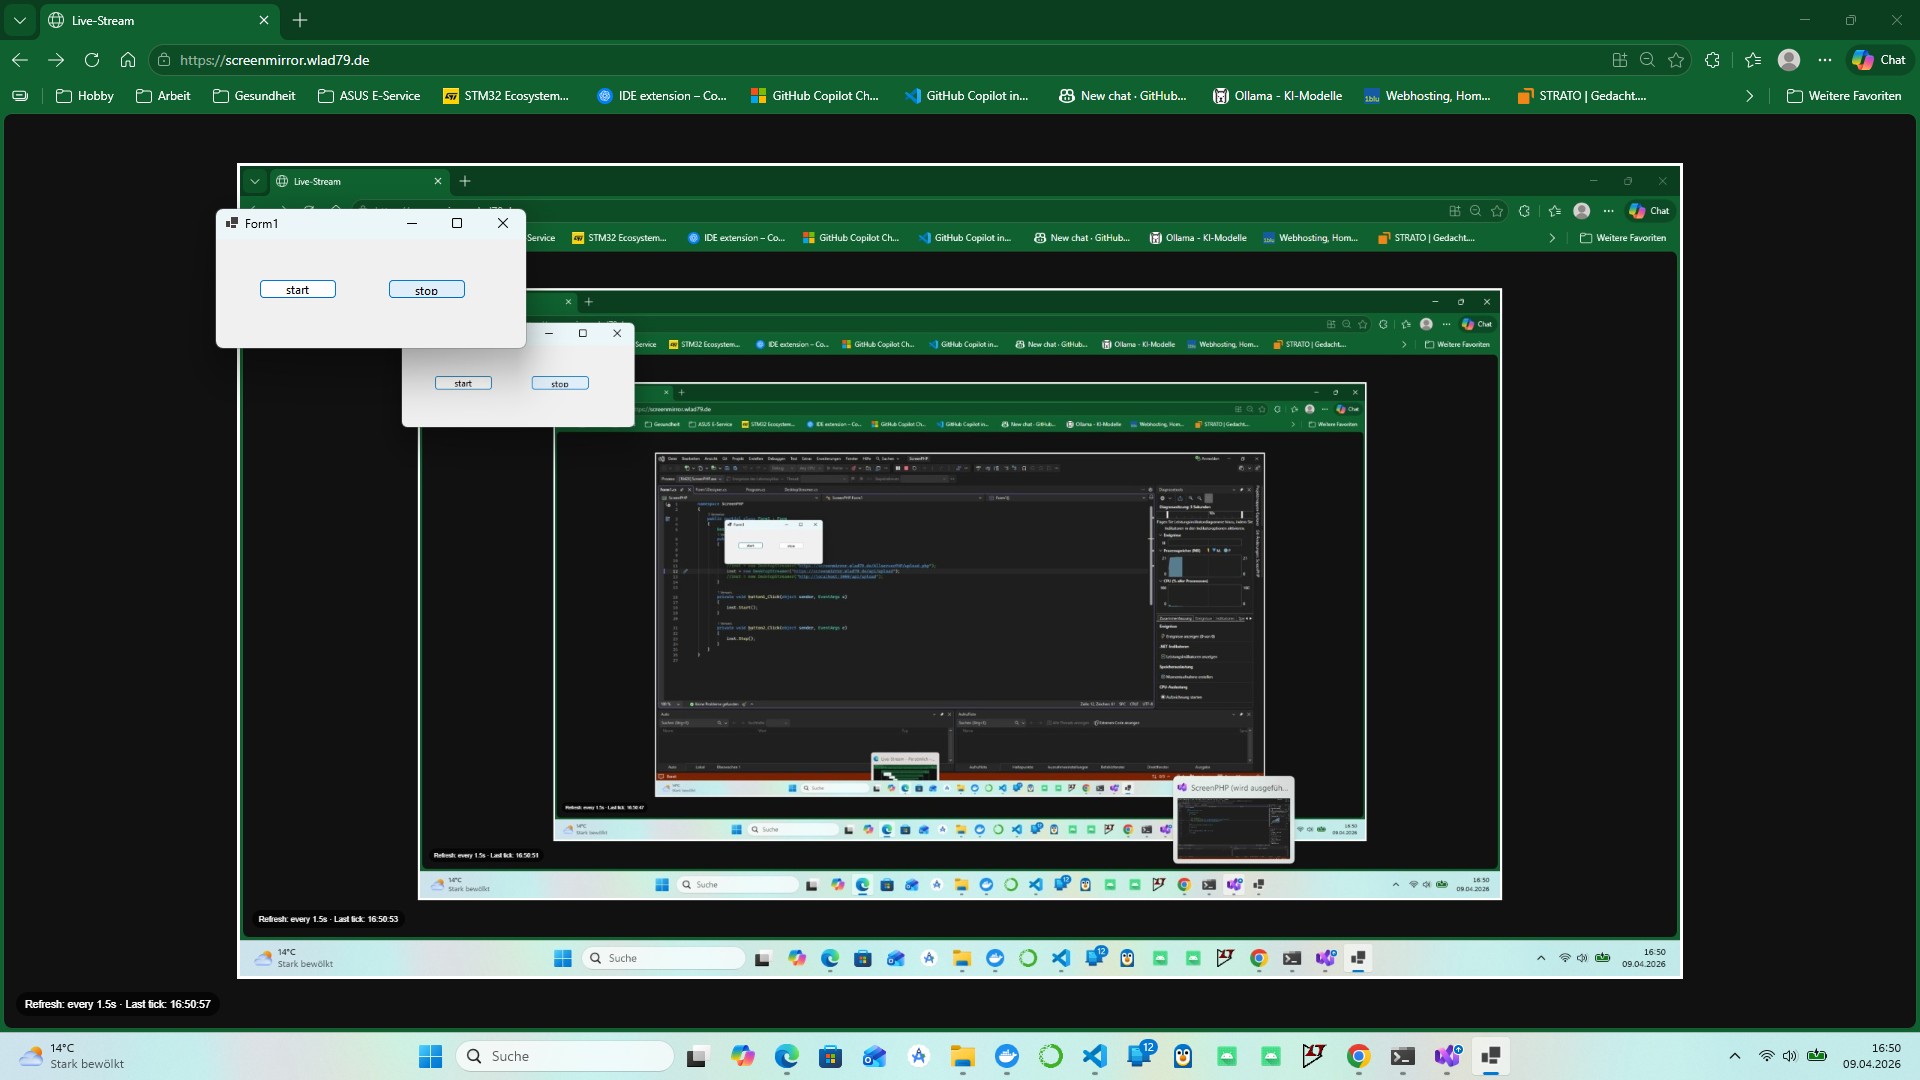The height and width of the screenshot is (1080, 1920).
Task: Add this page to favorites star
Action: (x=1676, y=60)
